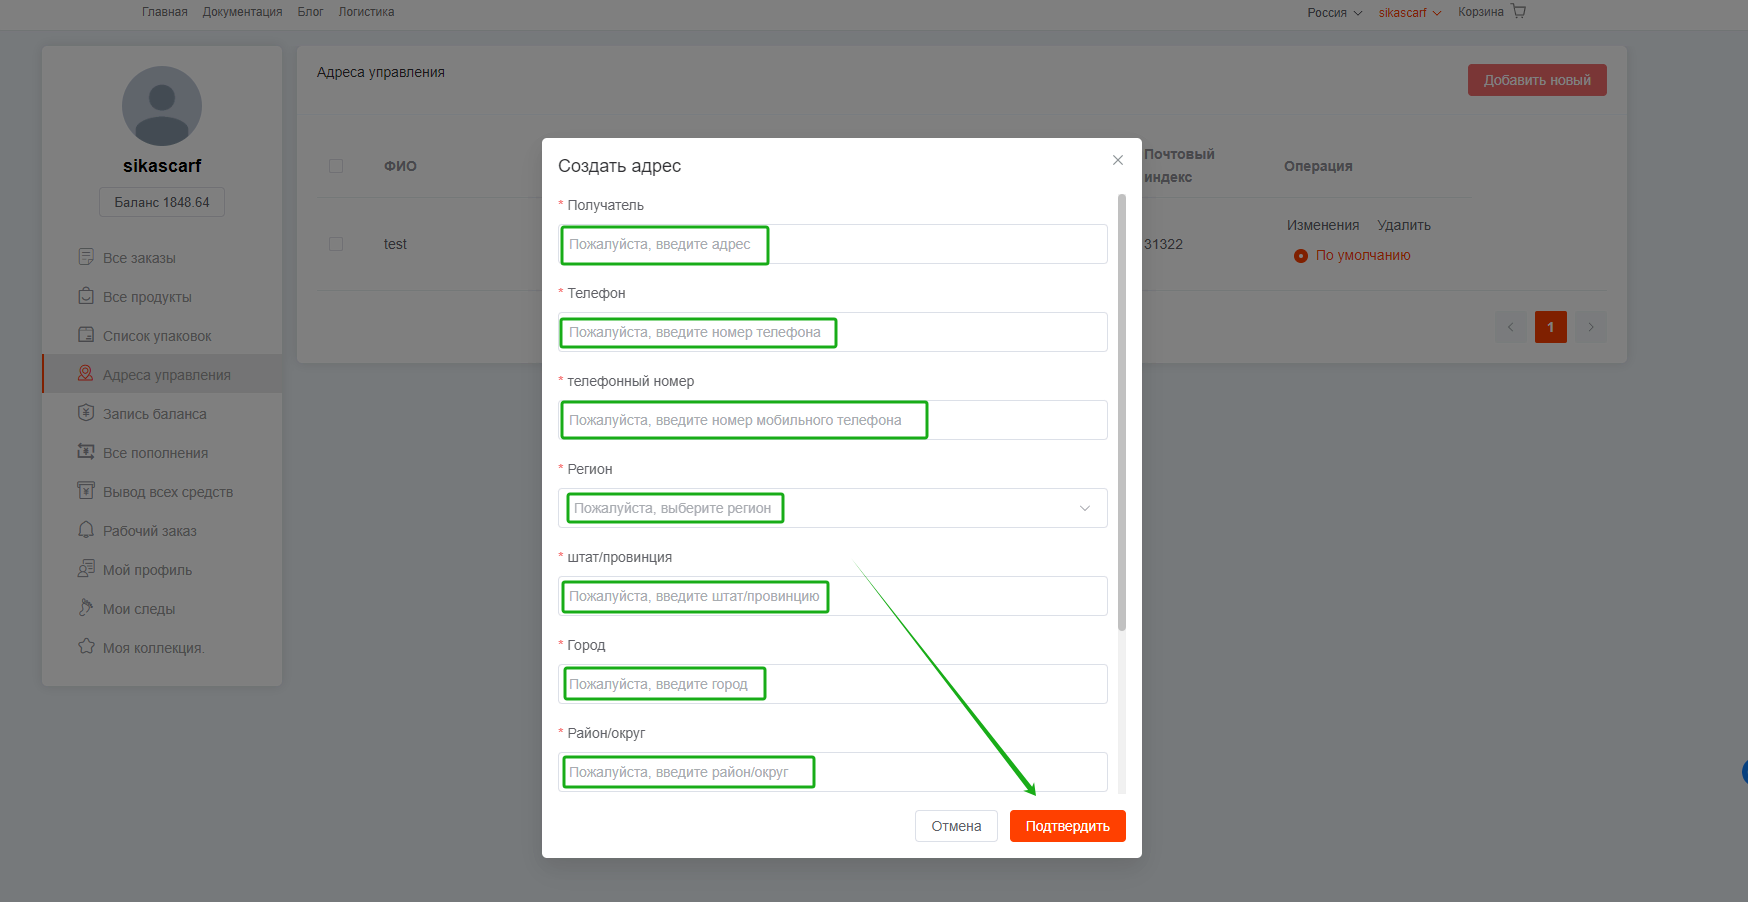
Task: Toggle the select-all checkbox in table header
Action: [336, 166]
